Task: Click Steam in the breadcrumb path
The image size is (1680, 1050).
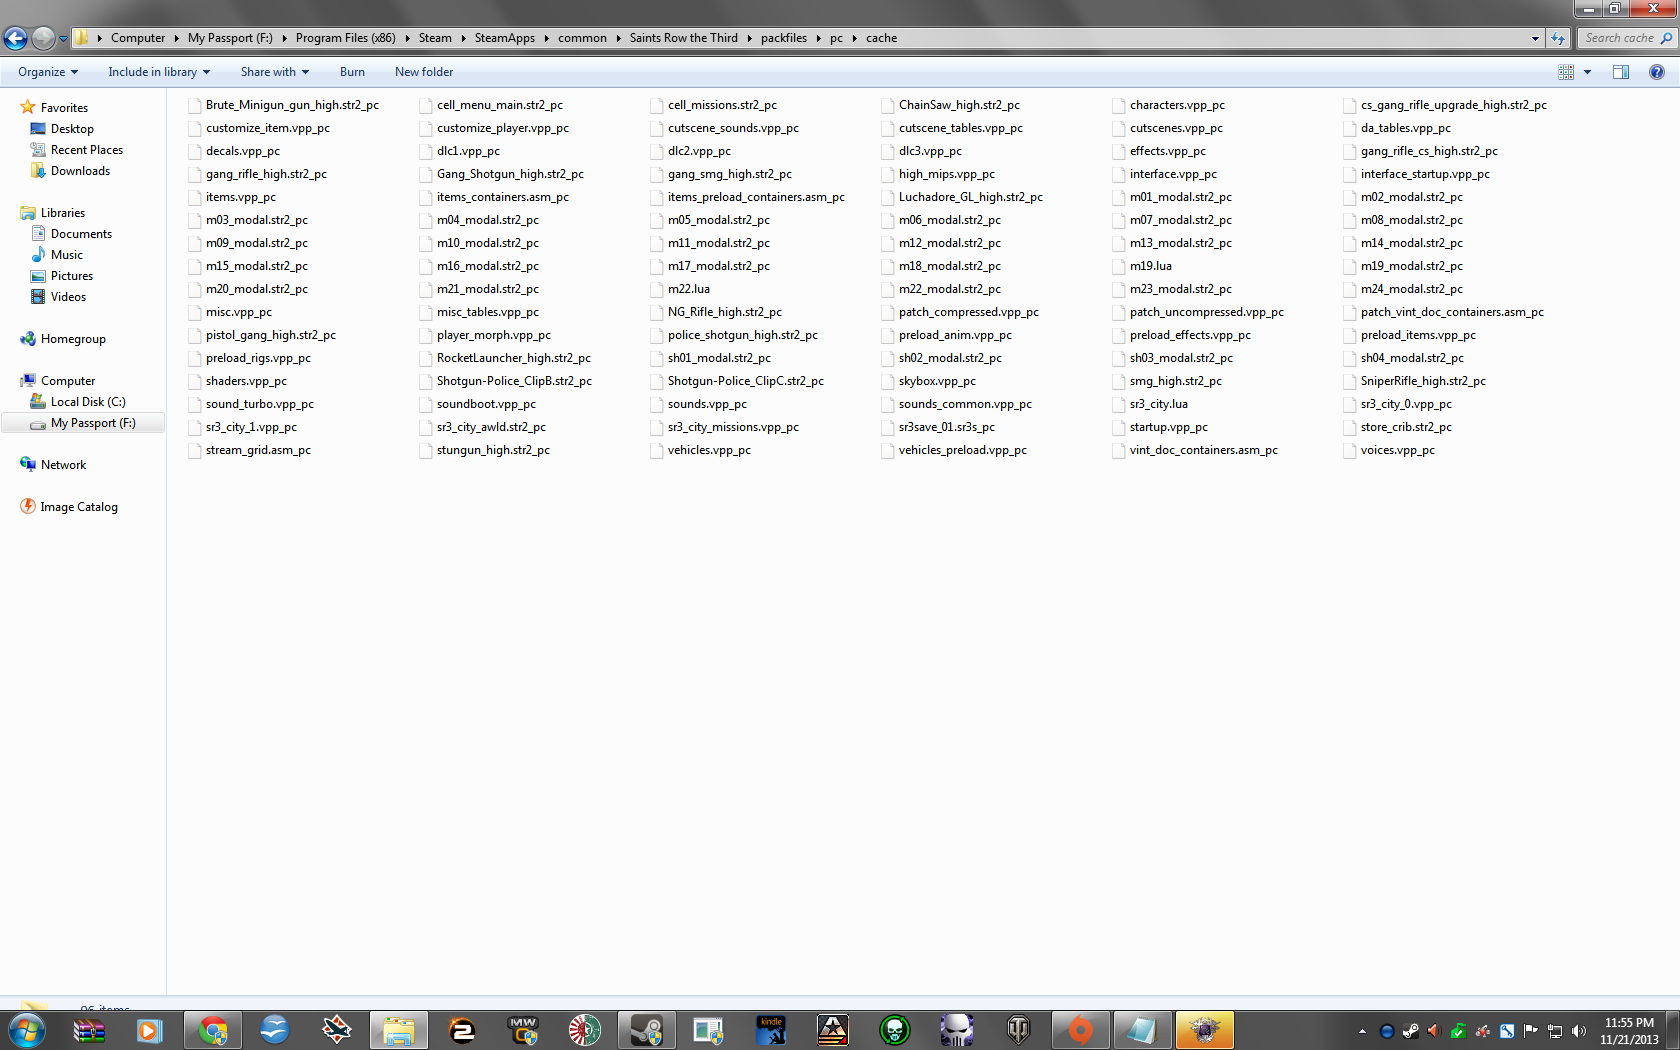Action: tap(435, 38)
